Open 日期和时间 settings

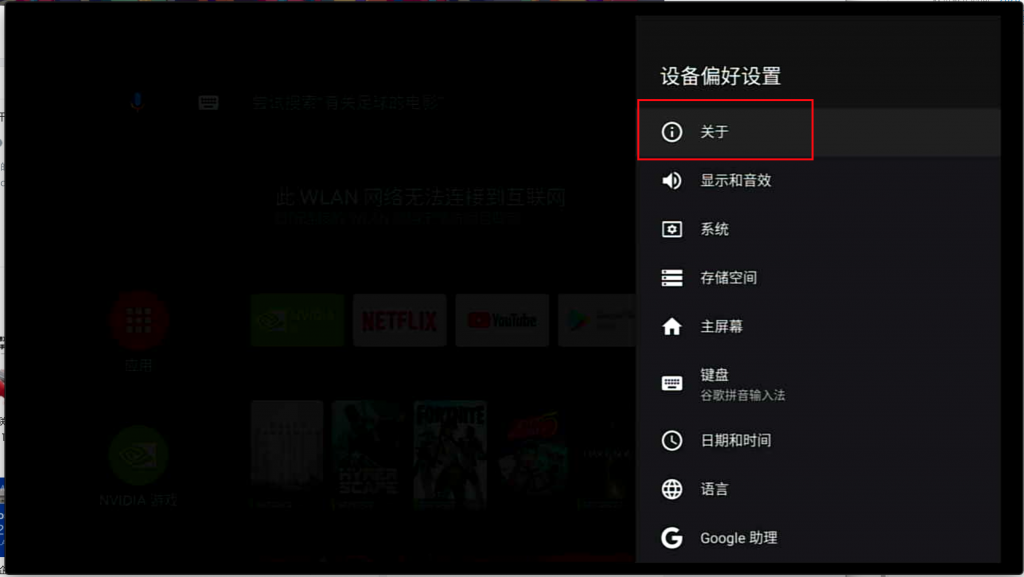click(x=818, y=441)
